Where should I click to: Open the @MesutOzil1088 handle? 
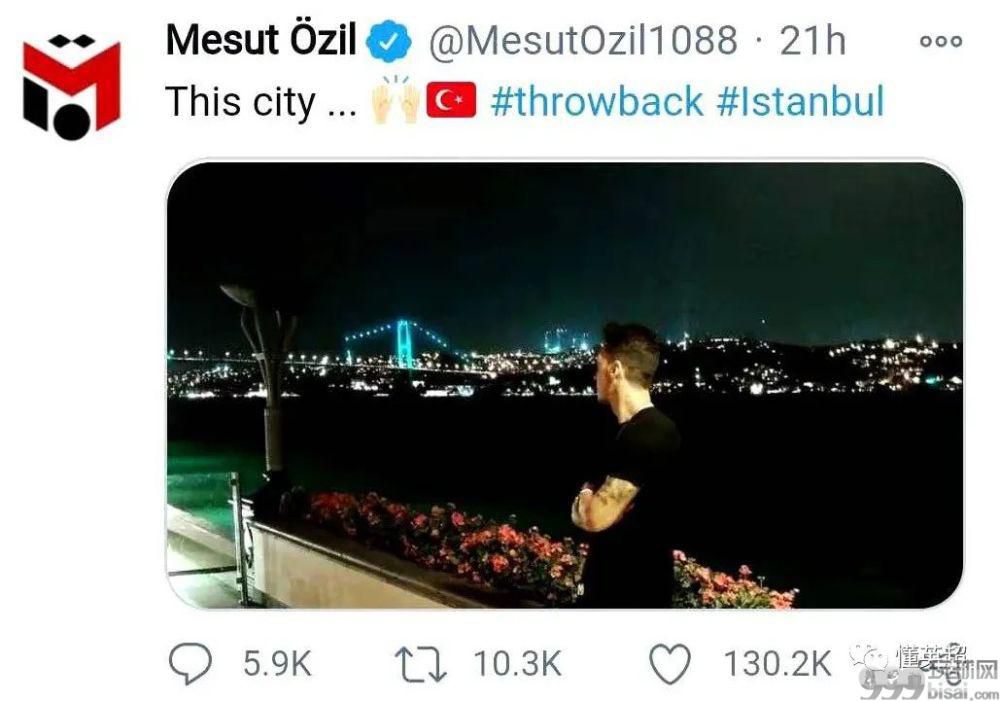pos(583,41)
